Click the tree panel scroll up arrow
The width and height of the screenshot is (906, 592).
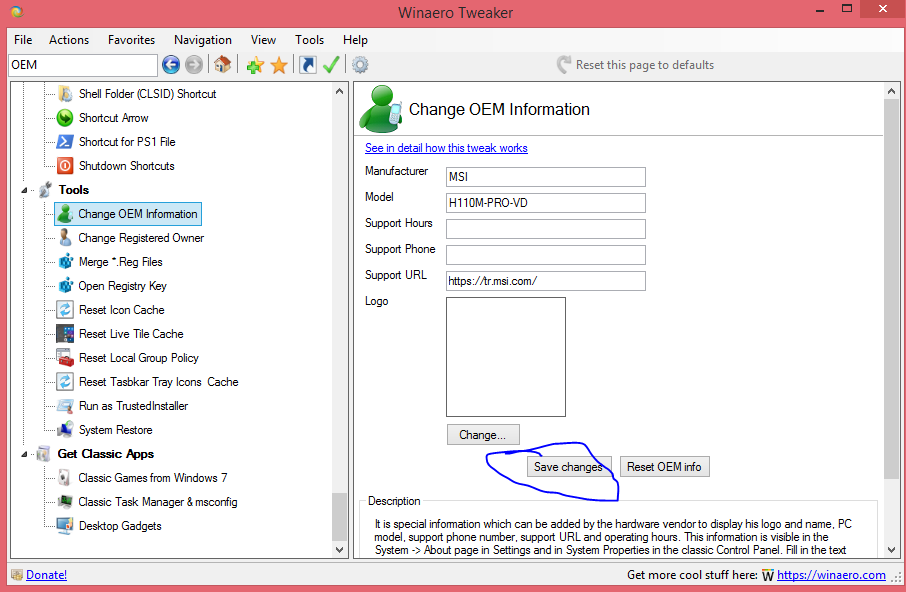click(339, 91)
